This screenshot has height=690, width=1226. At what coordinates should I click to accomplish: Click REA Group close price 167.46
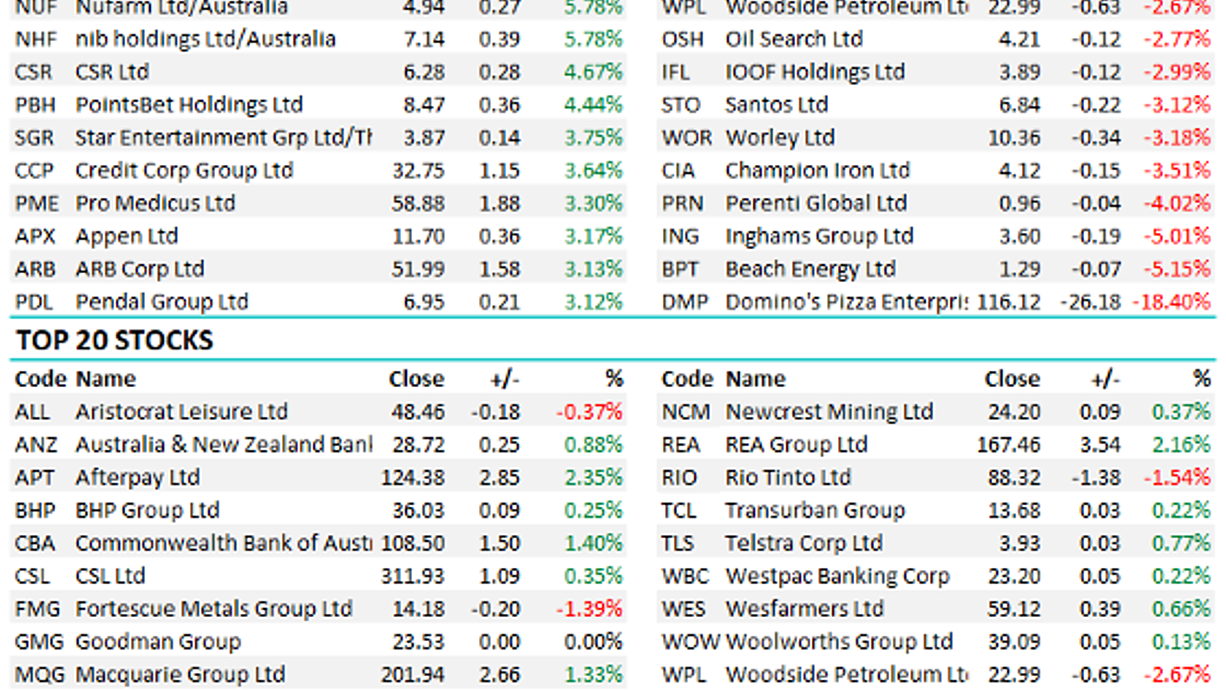click(1008, 446)
